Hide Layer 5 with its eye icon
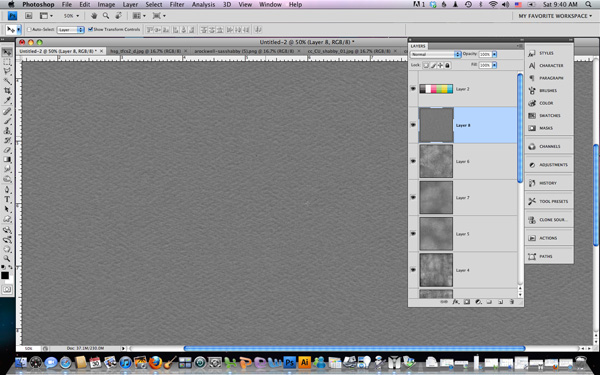 coord(413,233)
